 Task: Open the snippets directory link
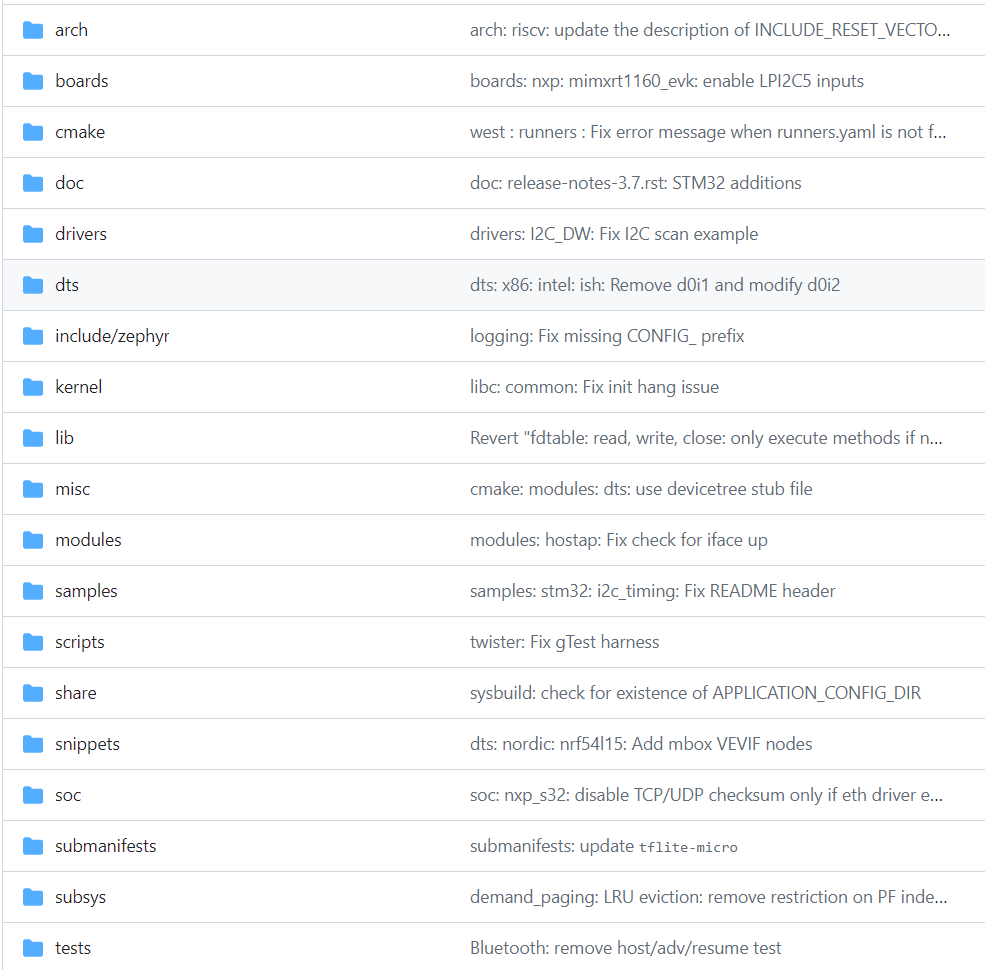87,744
